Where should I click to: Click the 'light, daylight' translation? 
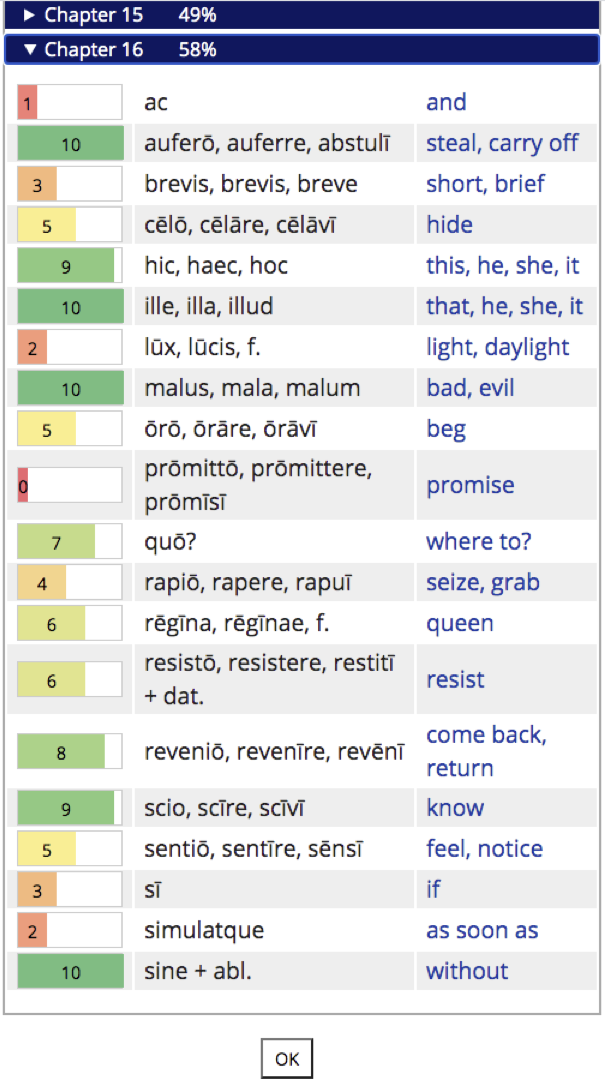498,347
